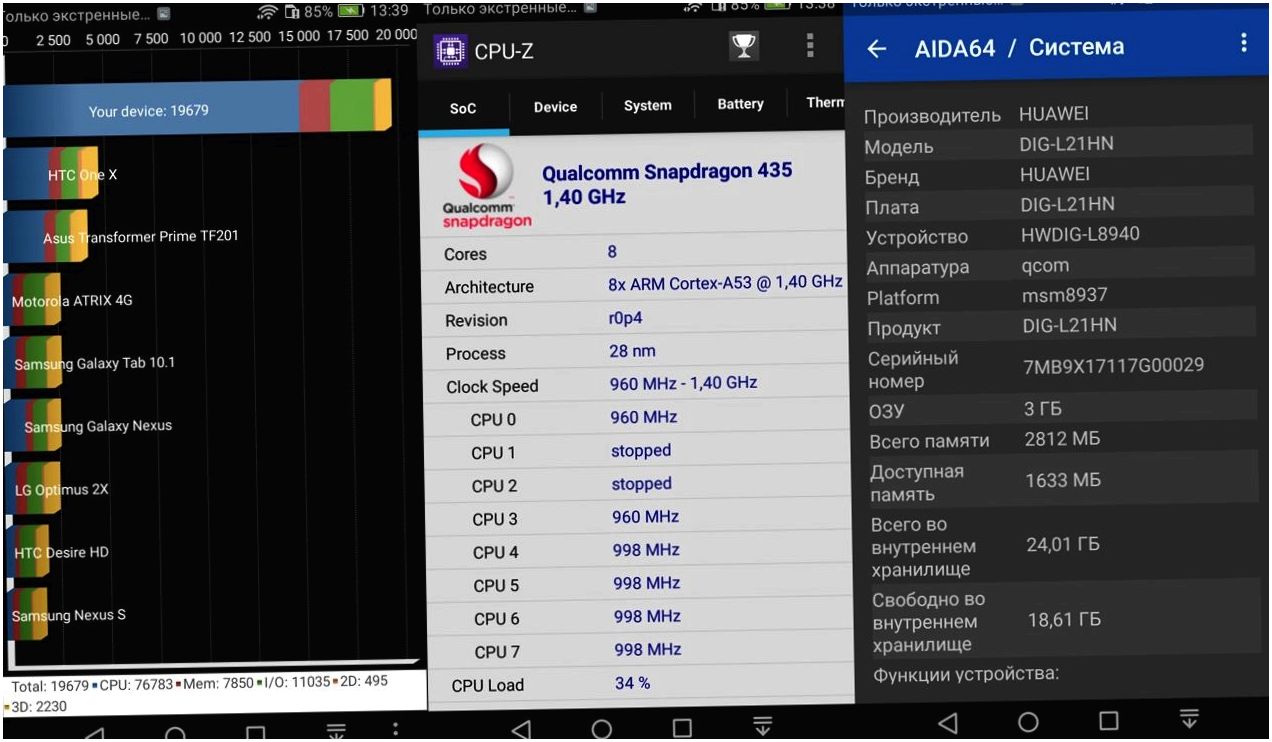Tap the Qualcomm Snapdragon logo
Image resolution: width=1272 pixels, height=742 pixels.
(x=486, y=187)
